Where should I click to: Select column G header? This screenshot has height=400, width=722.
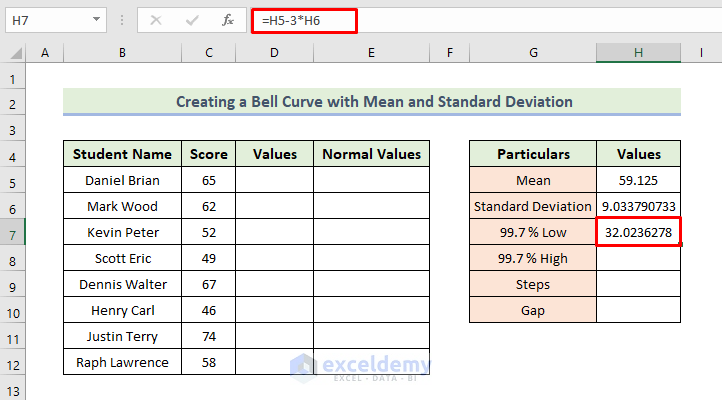tap(533, 52)
